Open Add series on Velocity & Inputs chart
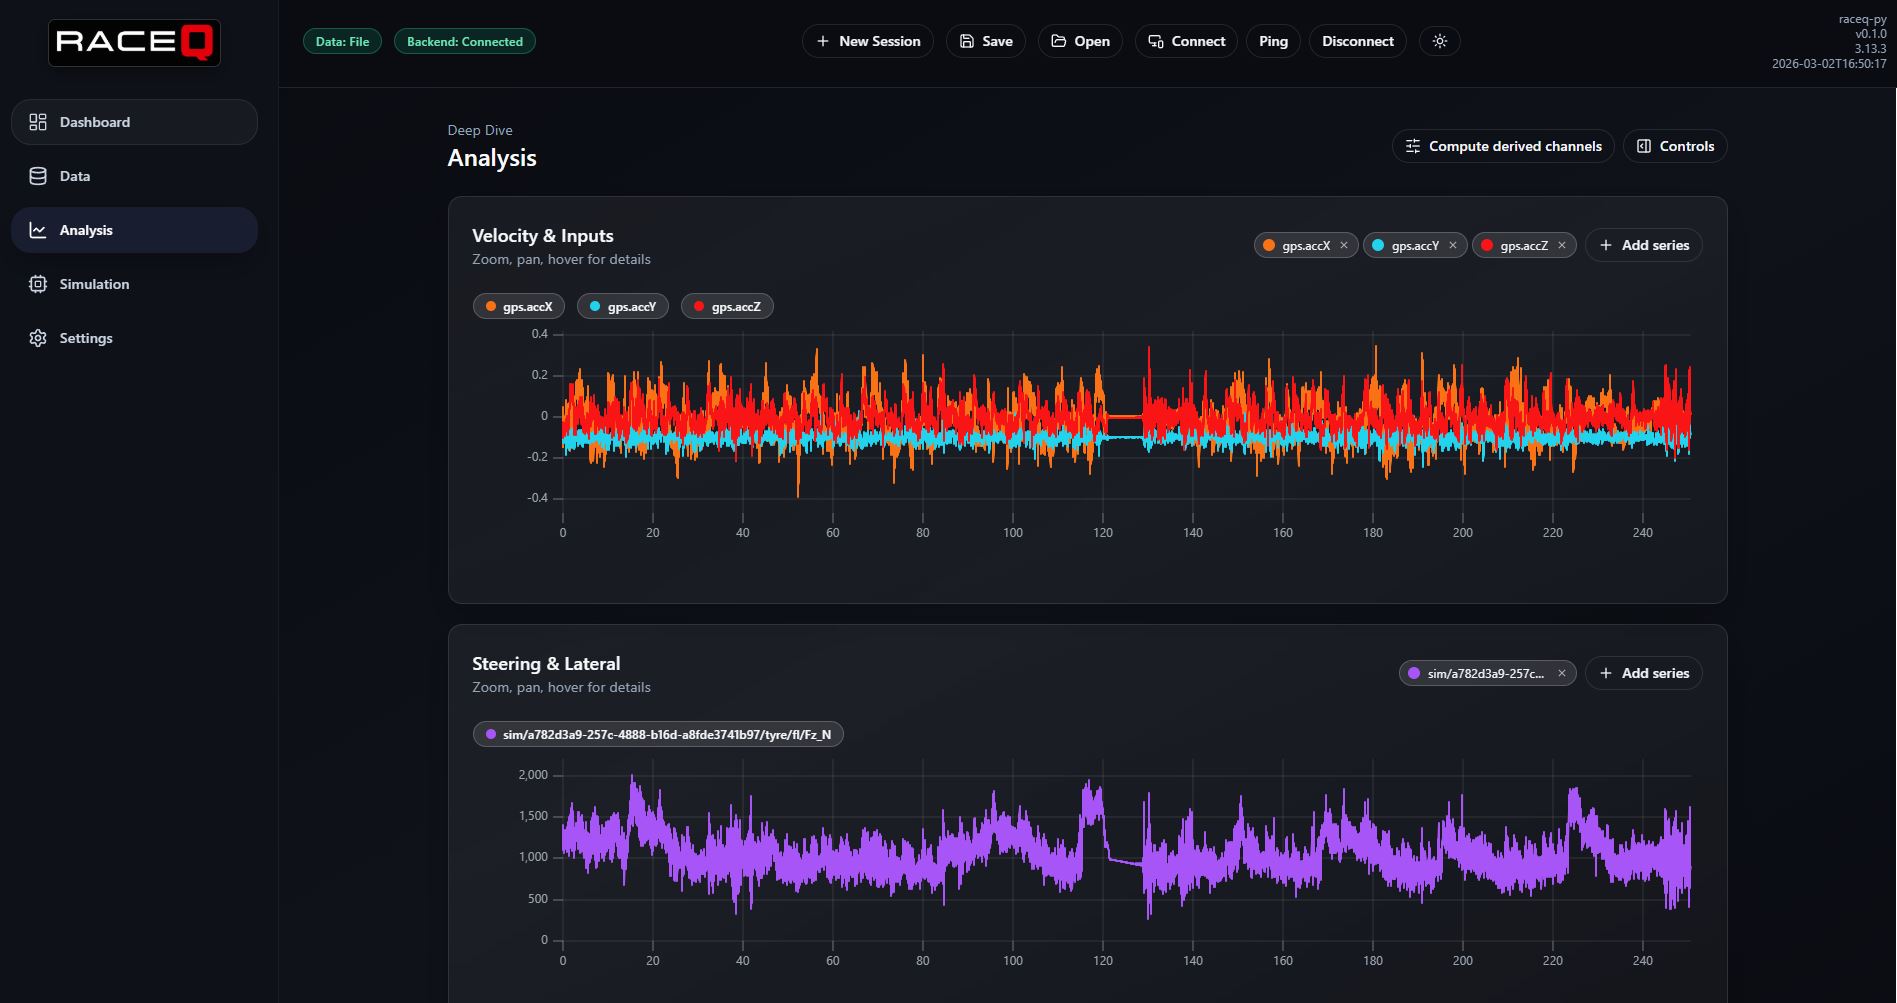1897x1003 pixels. 1643,245
